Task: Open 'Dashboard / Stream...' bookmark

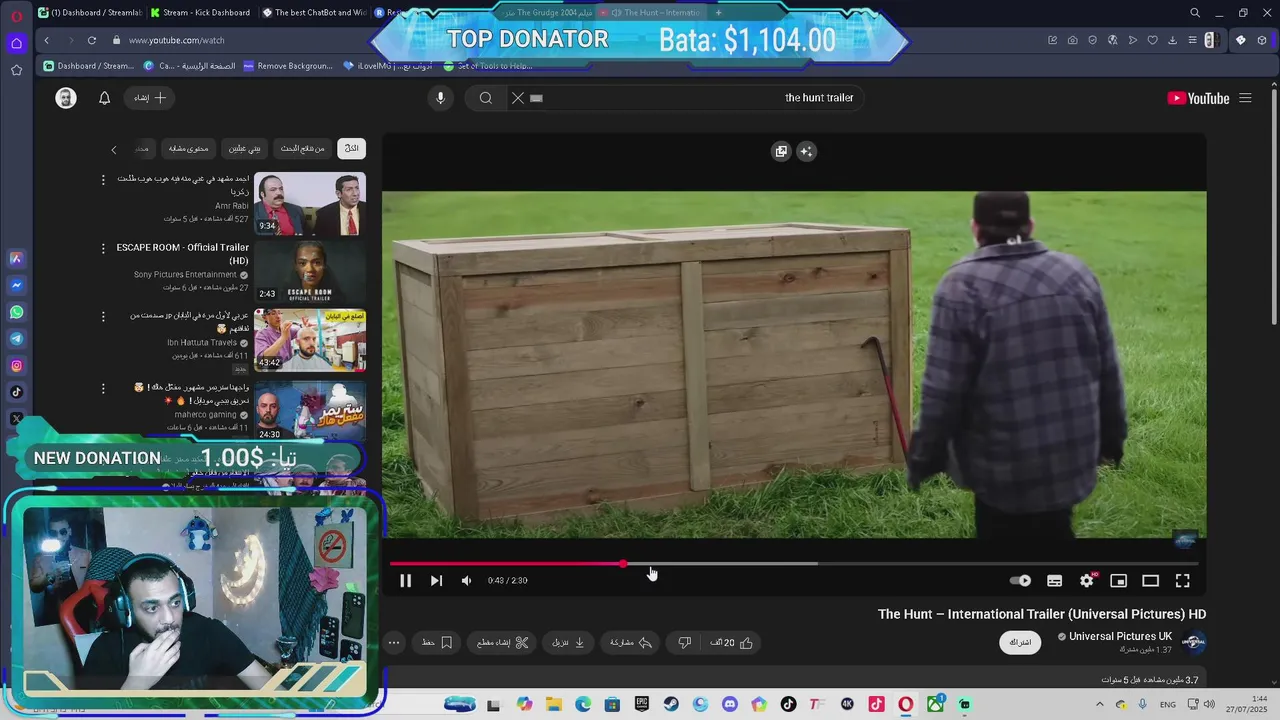Action: point(88,66)
